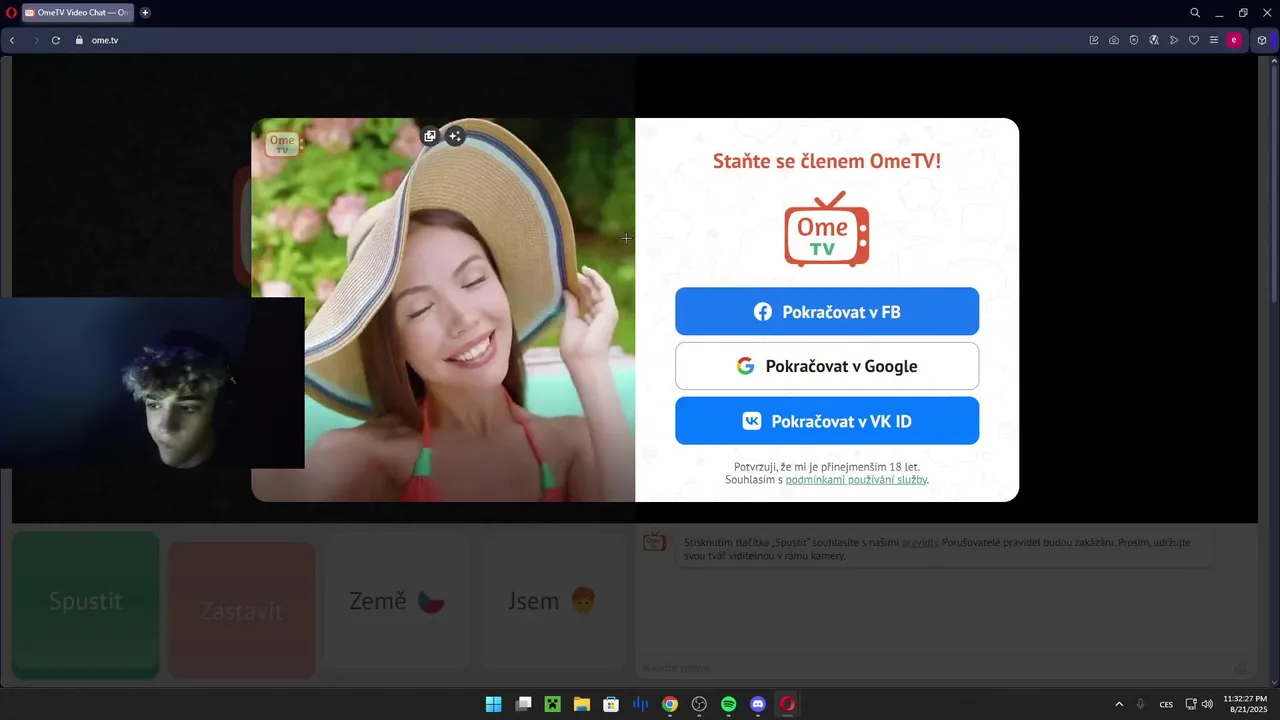Click the multi-window icon on the promo image
The image size is (1280, 720).
pyautogui.click(x=430, y=136)
